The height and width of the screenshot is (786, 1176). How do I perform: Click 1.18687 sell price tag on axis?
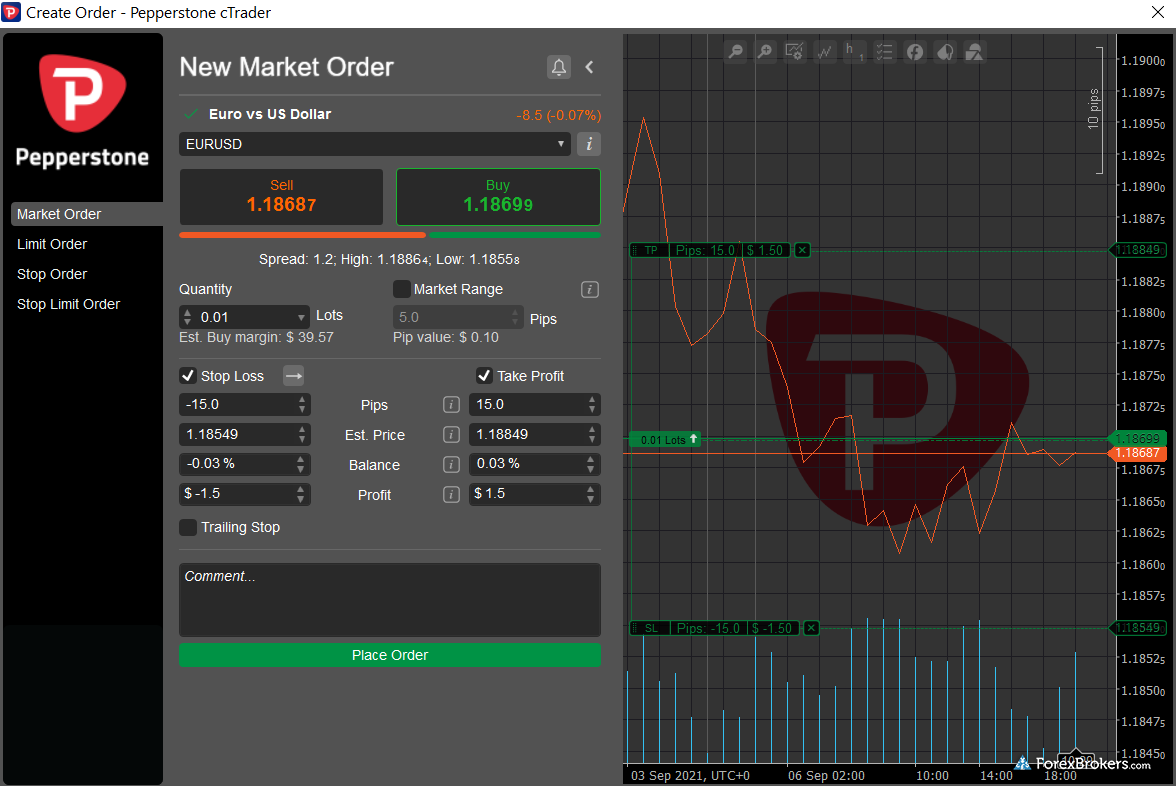[x=1137, y=453]
